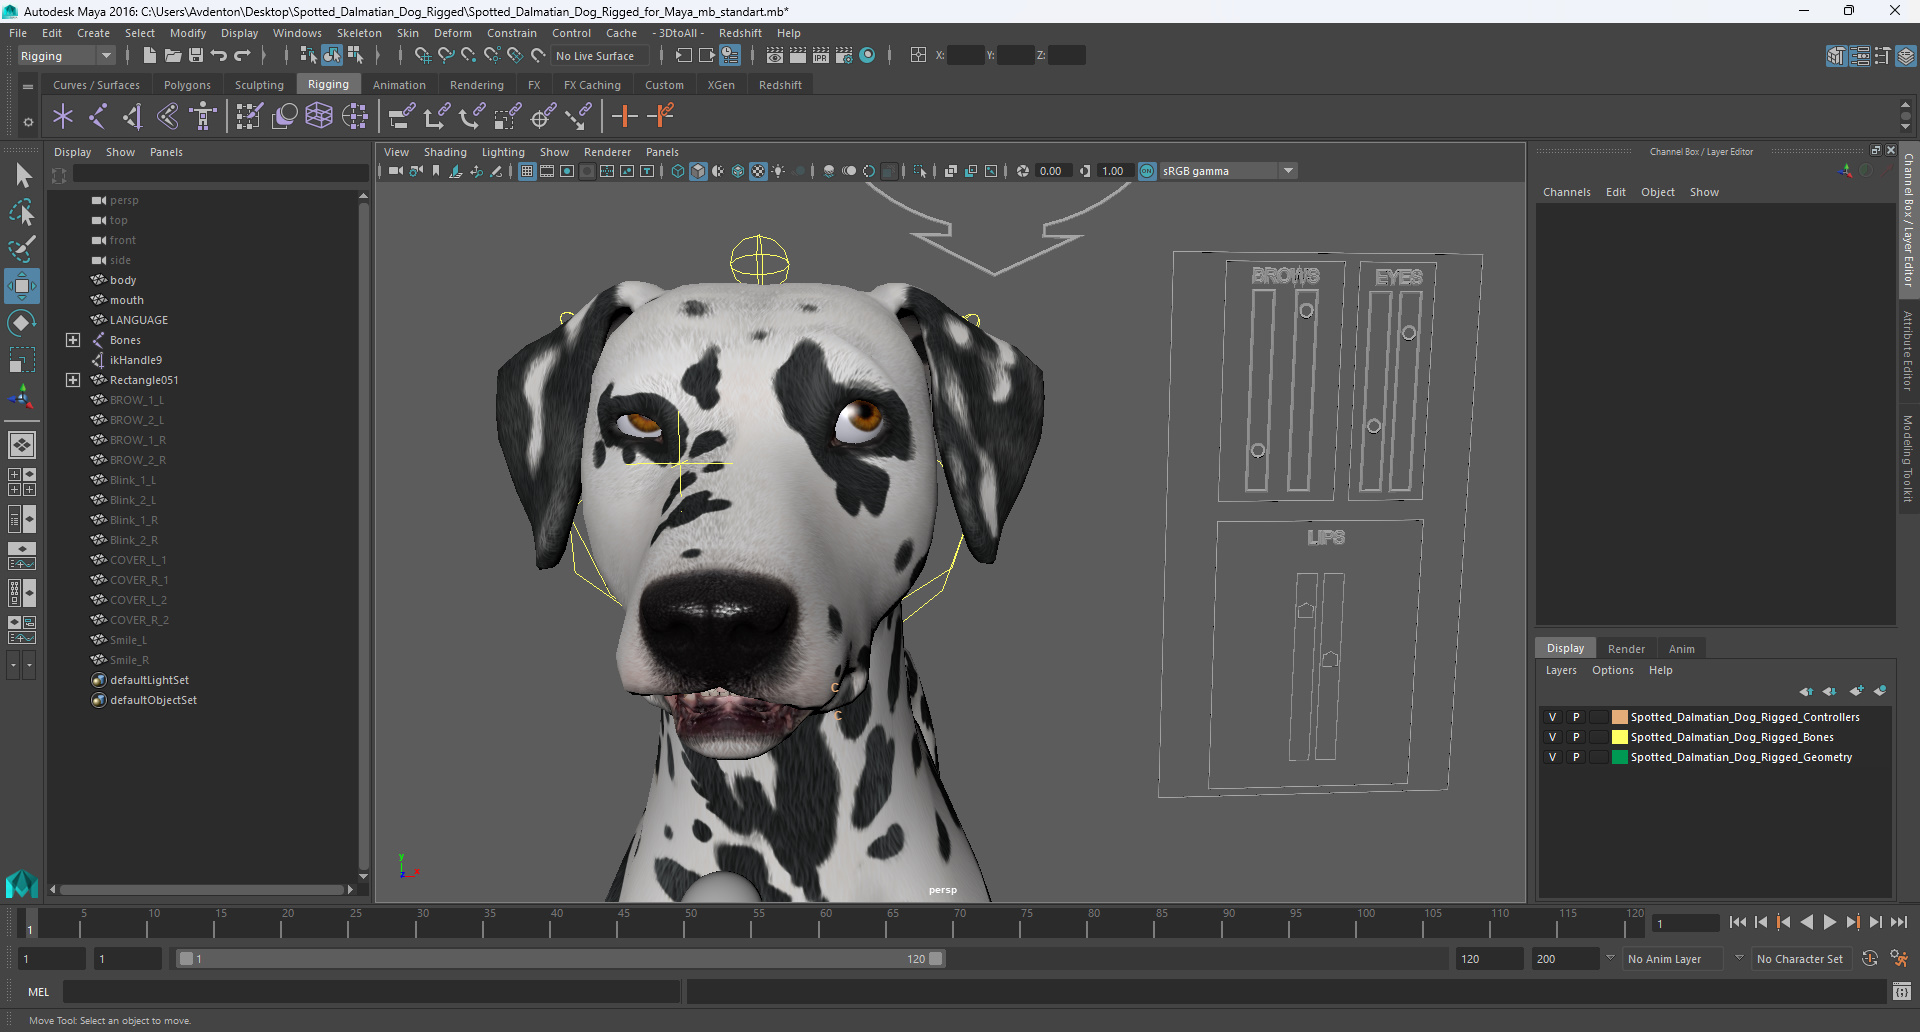Open the Rigging menu set dropdown
The image size is (1920, 1032).
tap(66, 56)
